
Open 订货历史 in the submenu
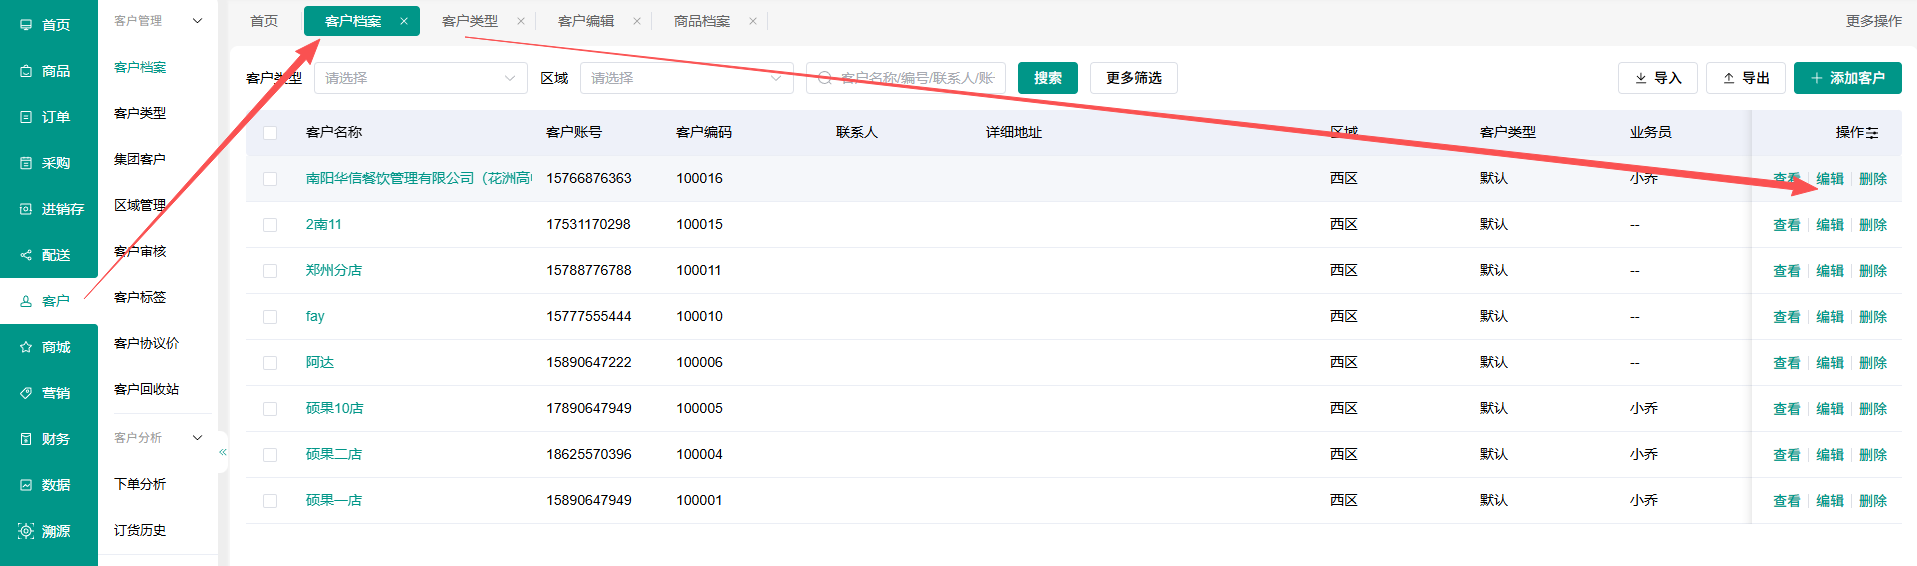[x=140, y=530]
